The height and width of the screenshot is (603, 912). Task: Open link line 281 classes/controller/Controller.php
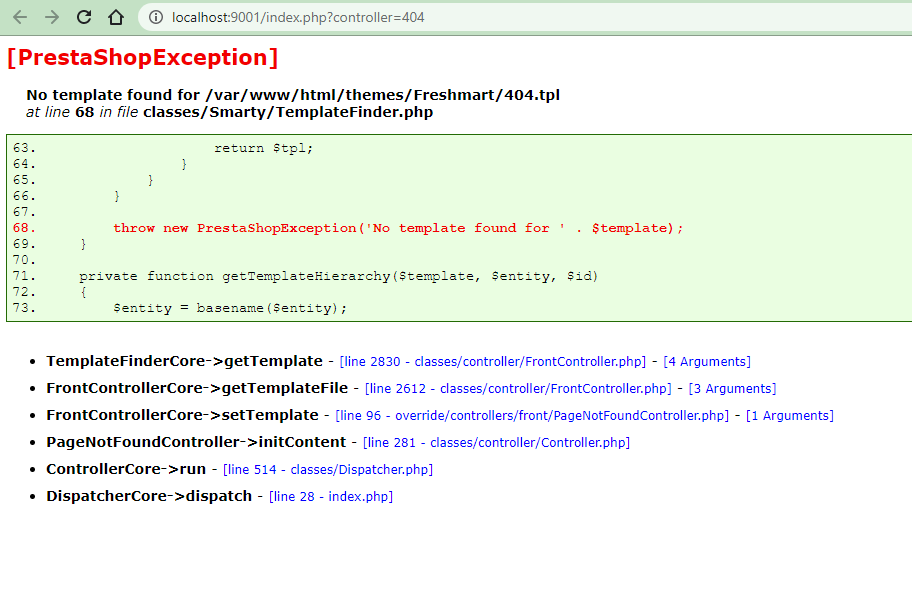tap(496, 443)
